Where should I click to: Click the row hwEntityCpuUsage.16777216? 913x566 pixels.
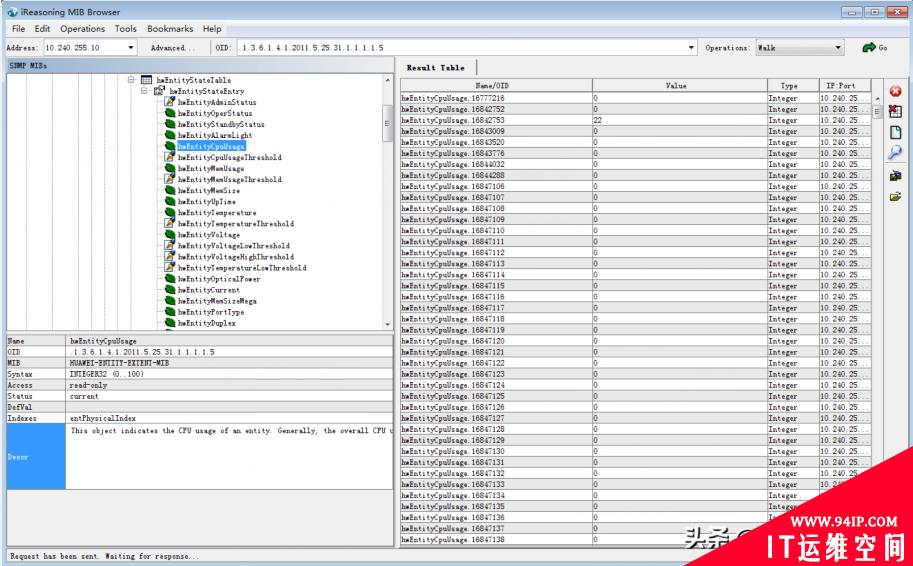pyautogui.click(x=635, y=98)
